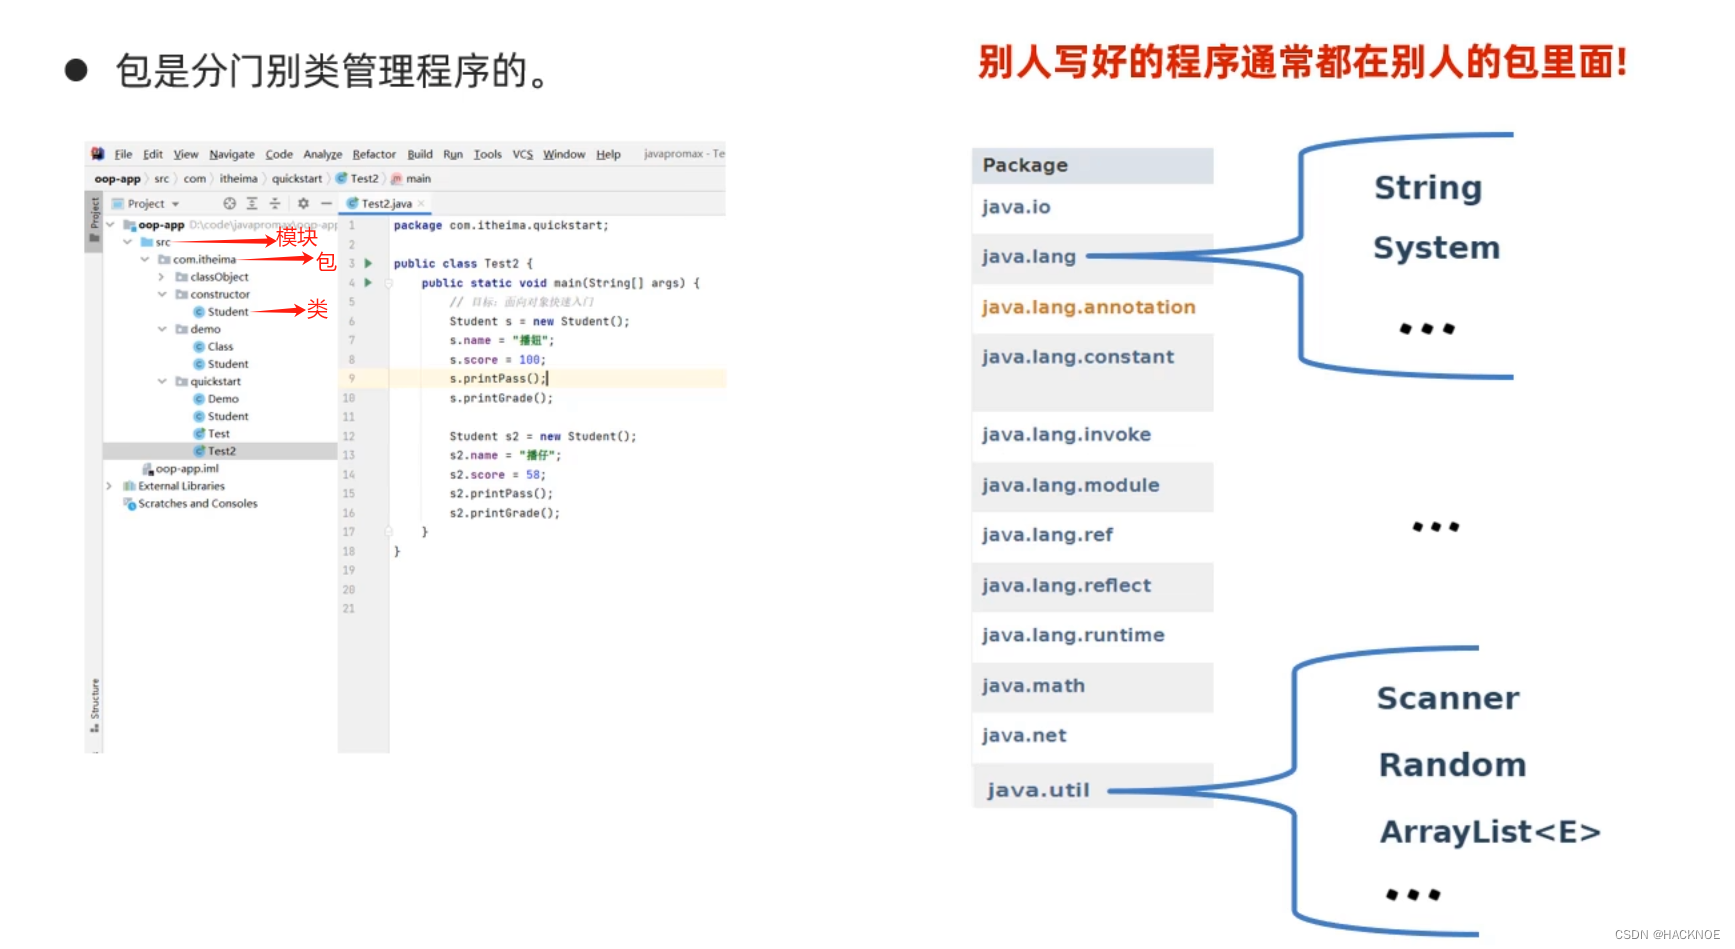Open the Tools menu
This screenshot has width=1735, height=949.
point(487,155)
